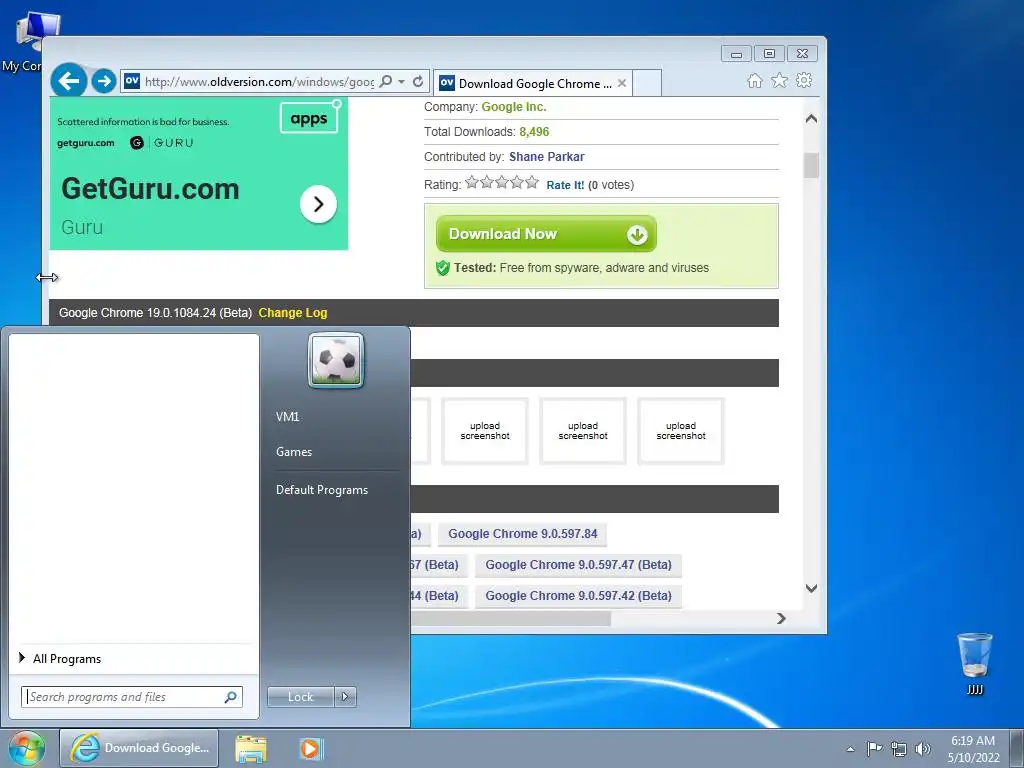Click the network tray icon
The width and height of the screenshot is (1024, 768).
(x=899, y=749)
